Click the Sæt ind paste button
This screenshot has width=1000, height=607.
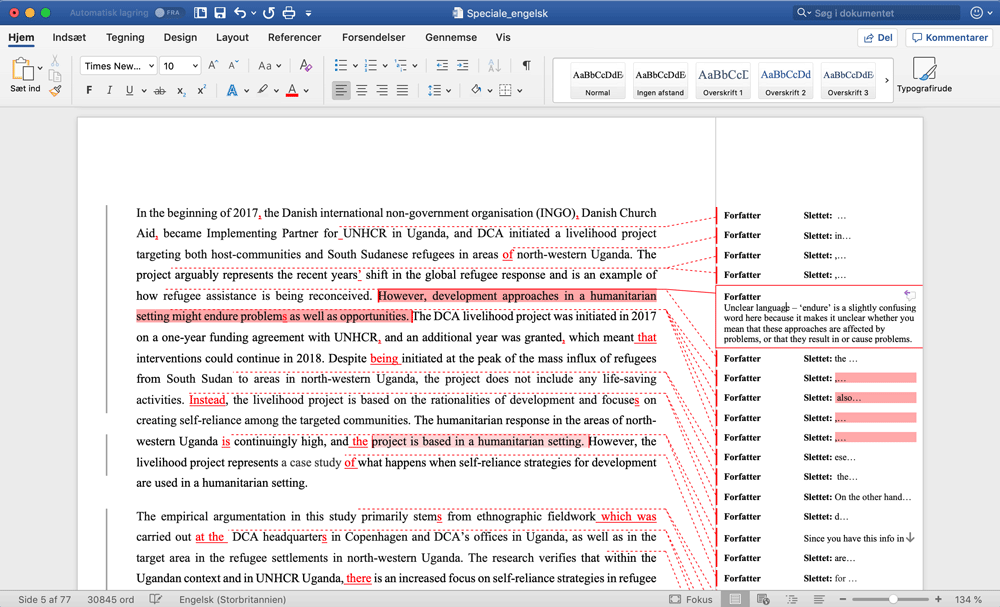[25, 75]
